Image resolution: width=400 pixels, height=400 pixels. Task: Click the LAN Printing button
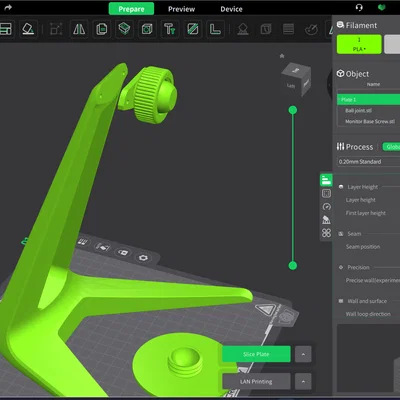[x=256, y=381]
